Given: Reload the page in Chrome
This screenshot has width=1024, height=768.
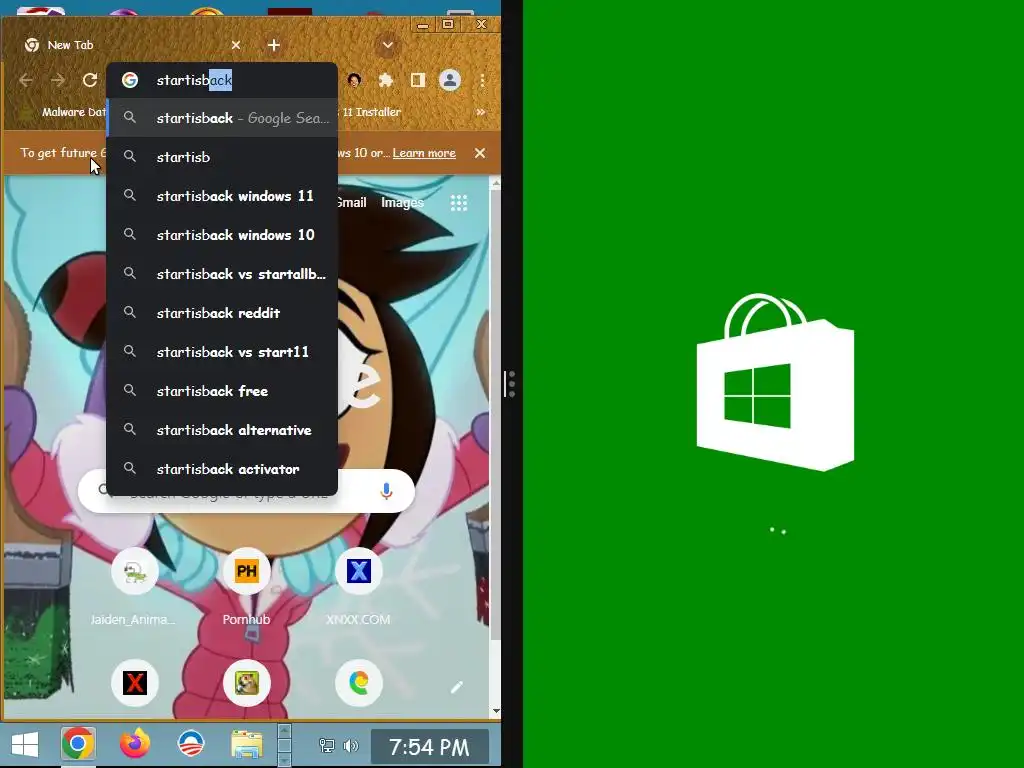Looking at the screenshot, I should point(90,80).
